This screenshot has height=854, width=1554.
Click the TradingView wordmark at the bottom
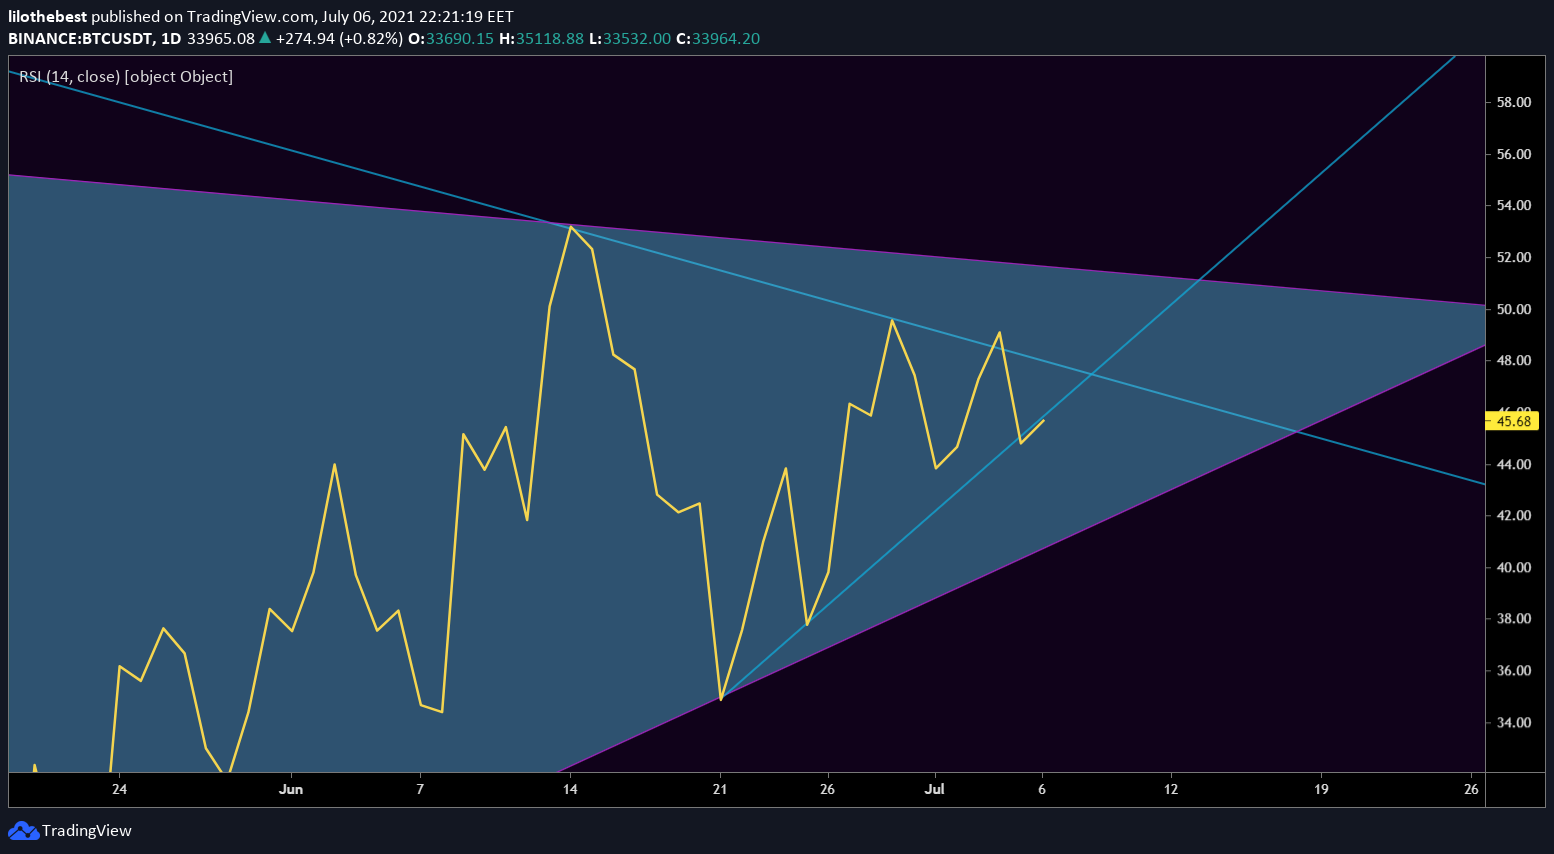[x=87, y=831]
